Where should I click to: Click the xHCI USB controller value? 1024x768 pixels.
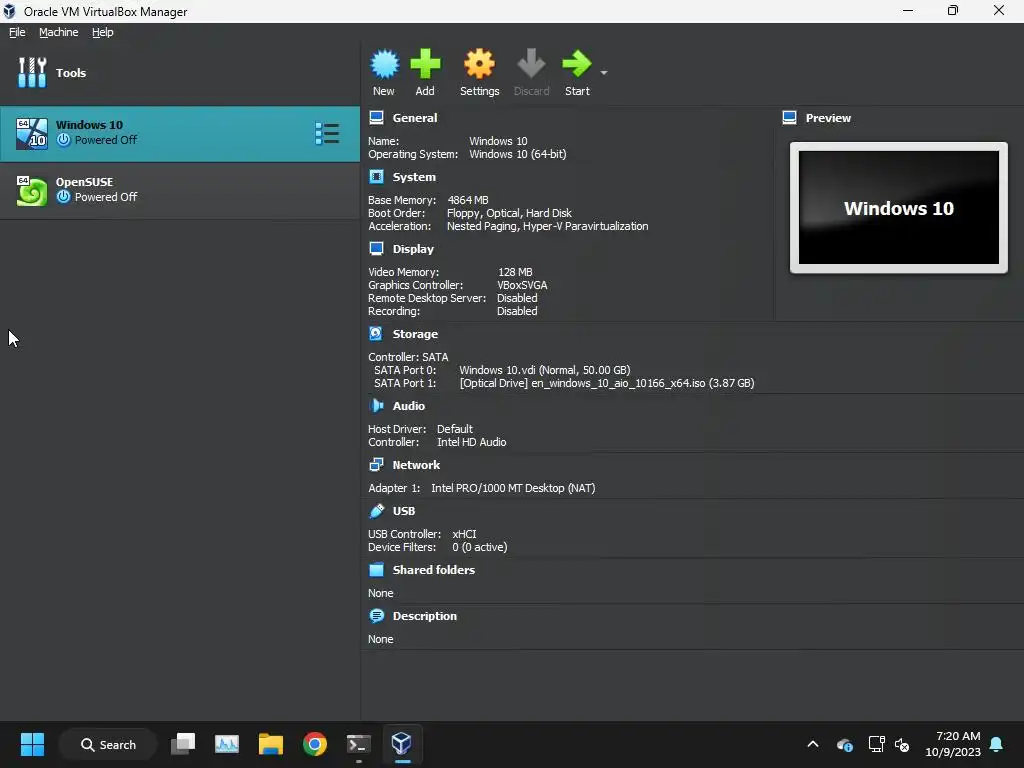coord(464,534)
